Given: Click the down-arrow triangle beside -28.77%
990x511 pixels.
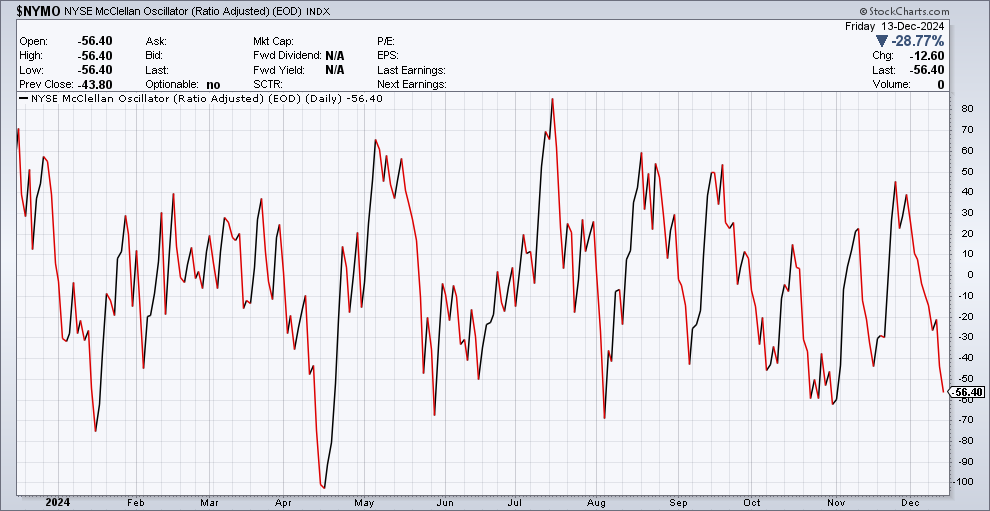Looking at the screenshot, I should [881, 41].
